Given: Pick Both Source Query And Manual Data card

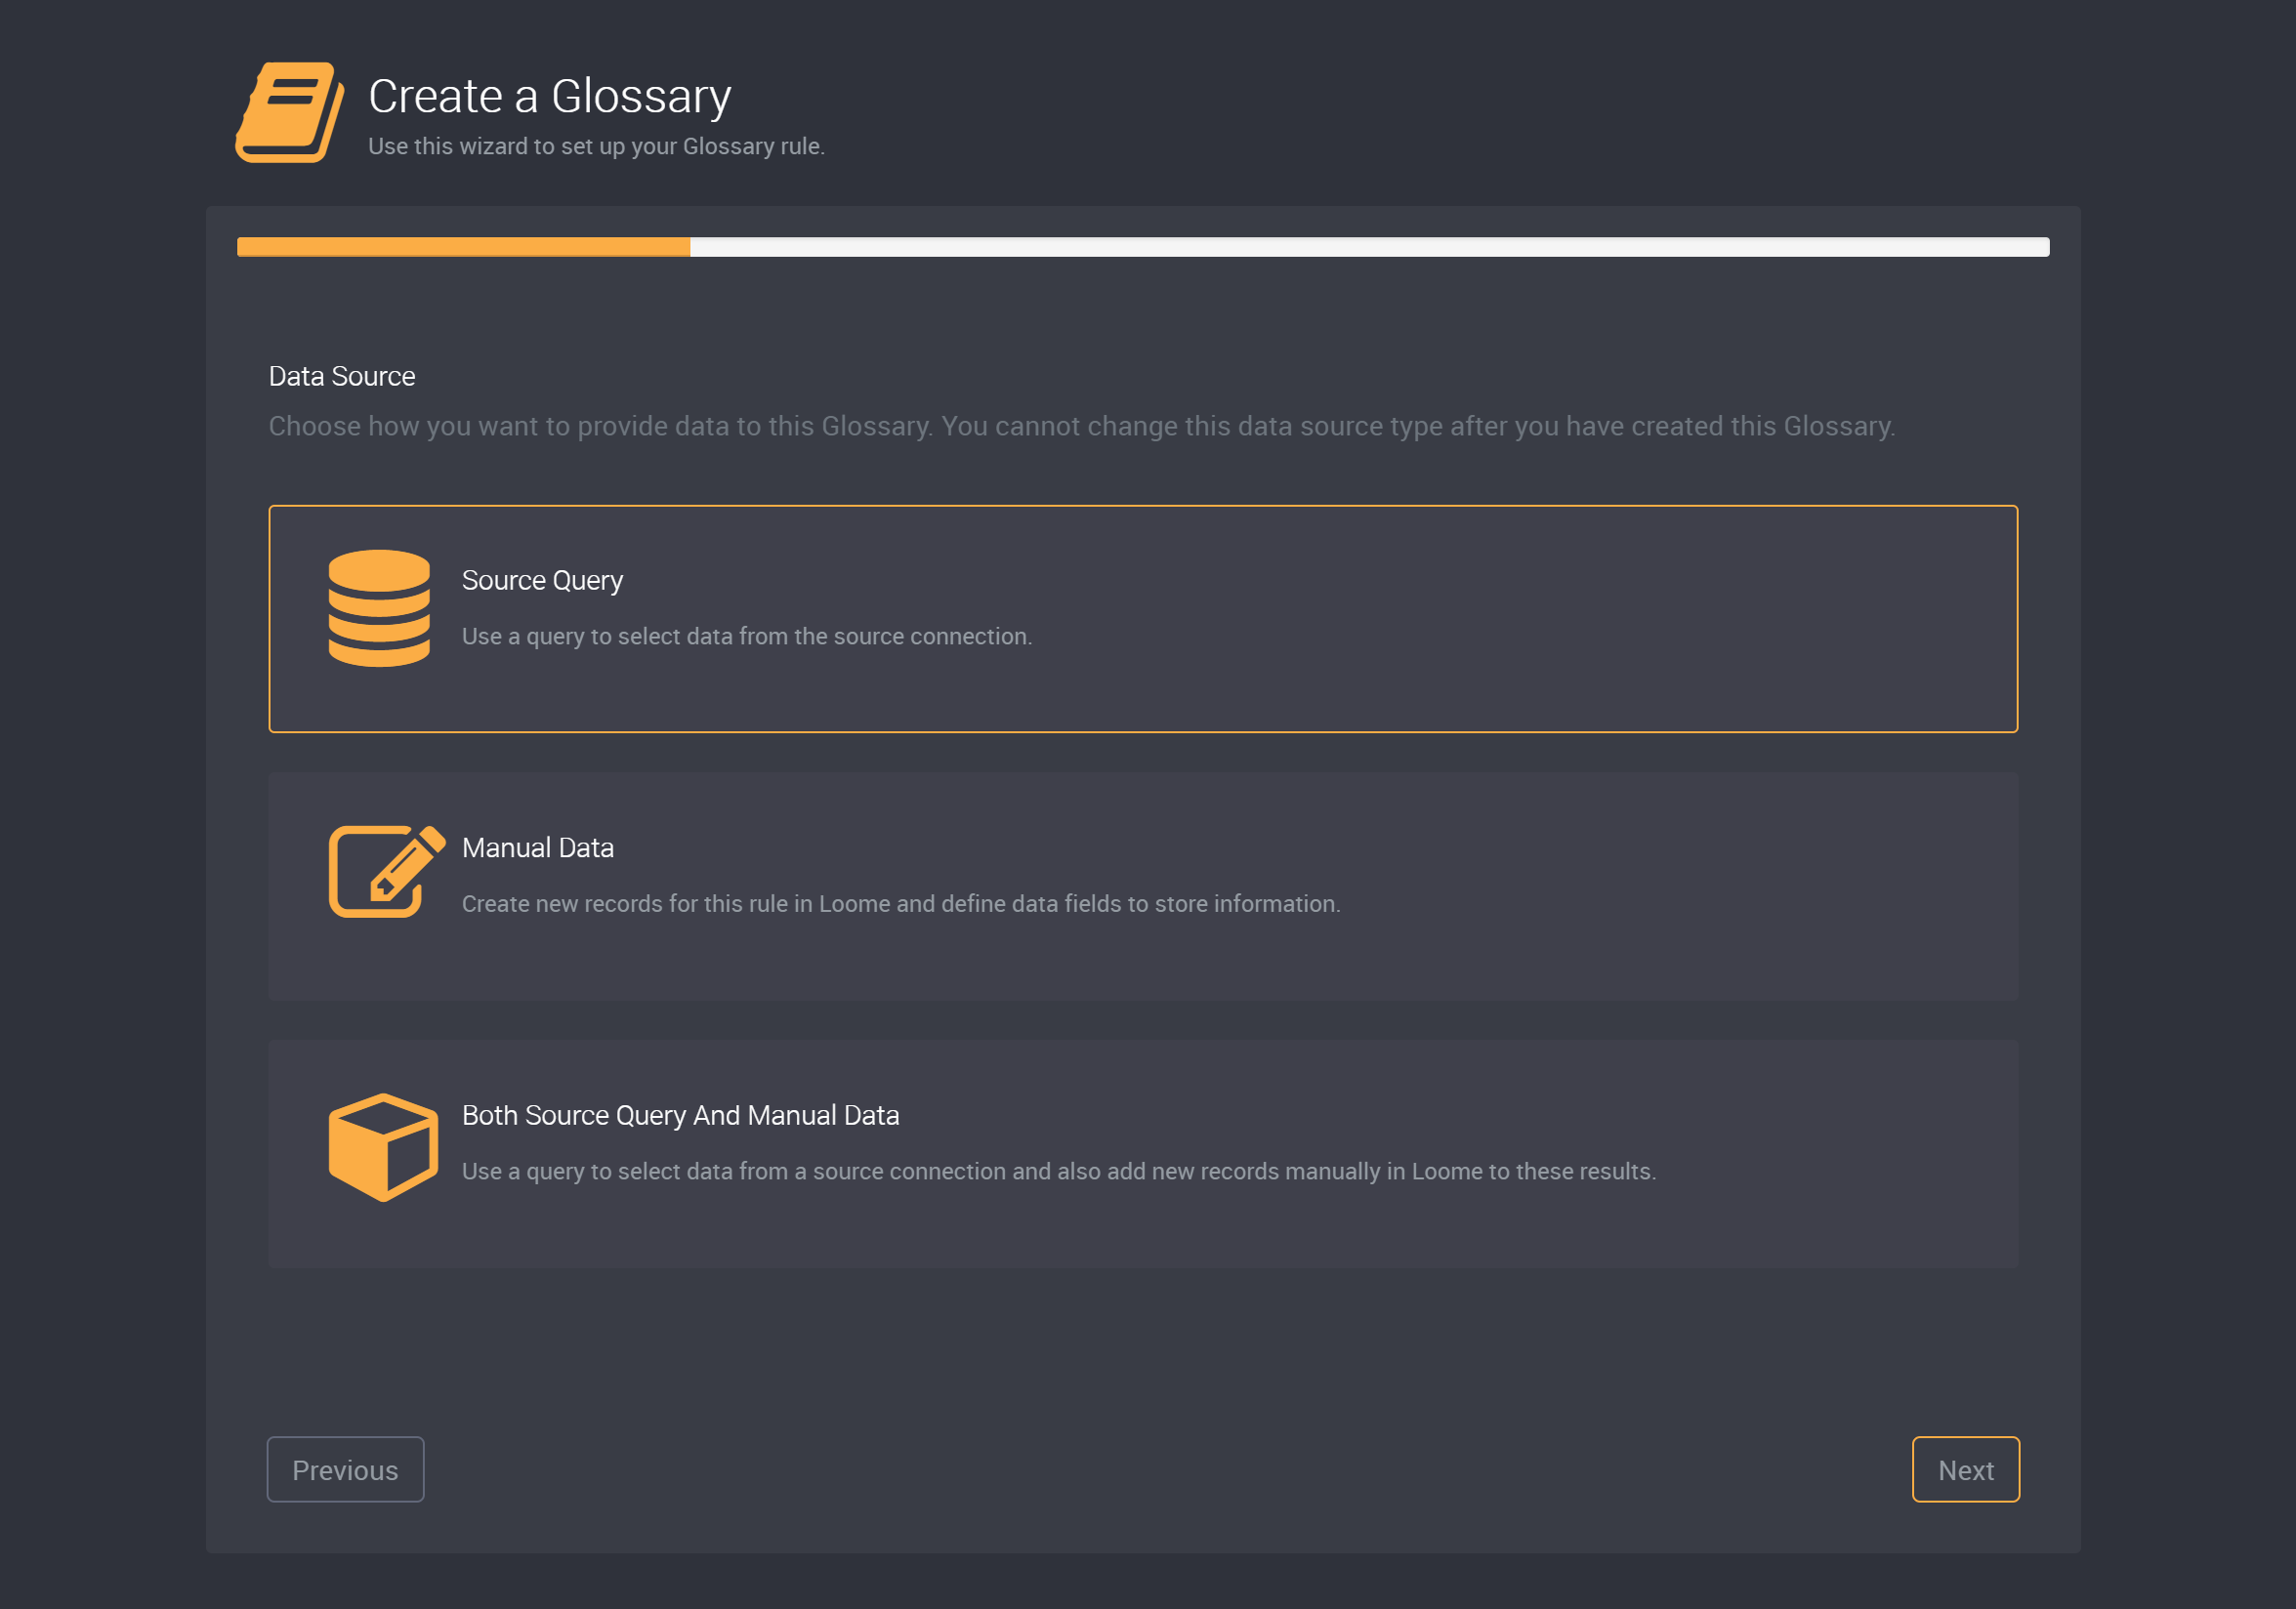Looking at the screenshot, I should (x=1143, y=1154).
